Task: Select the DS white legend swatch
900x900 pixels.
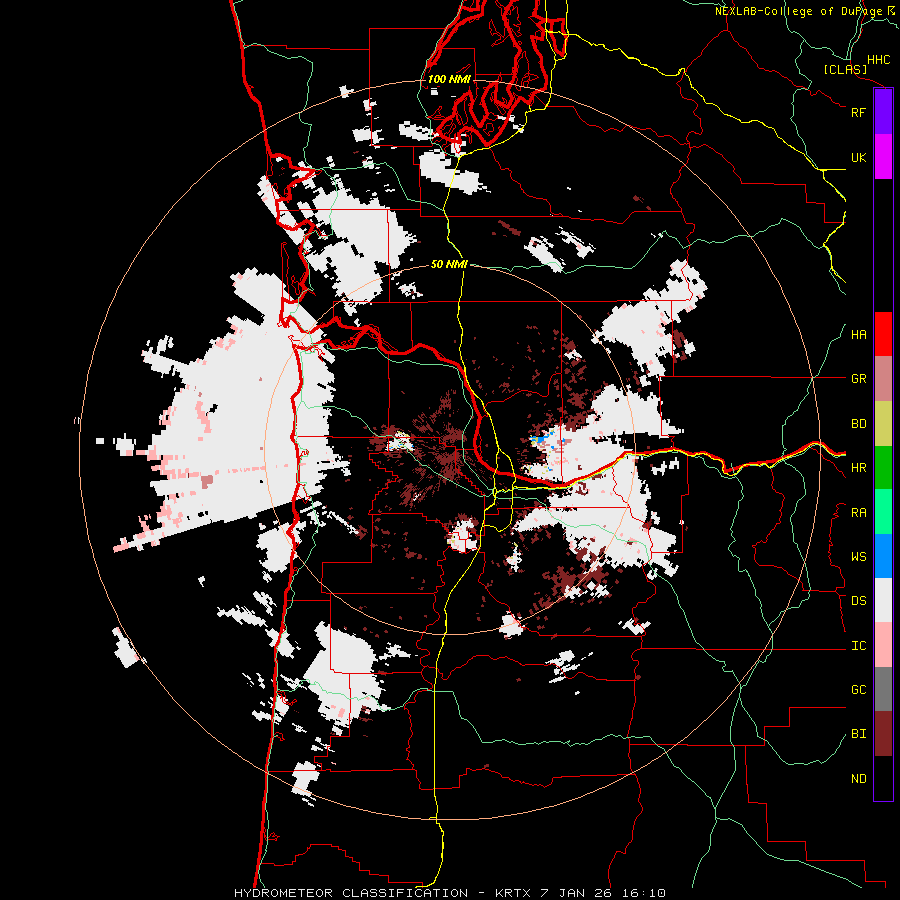Action: pyautogui.click(x=883, y=600)
